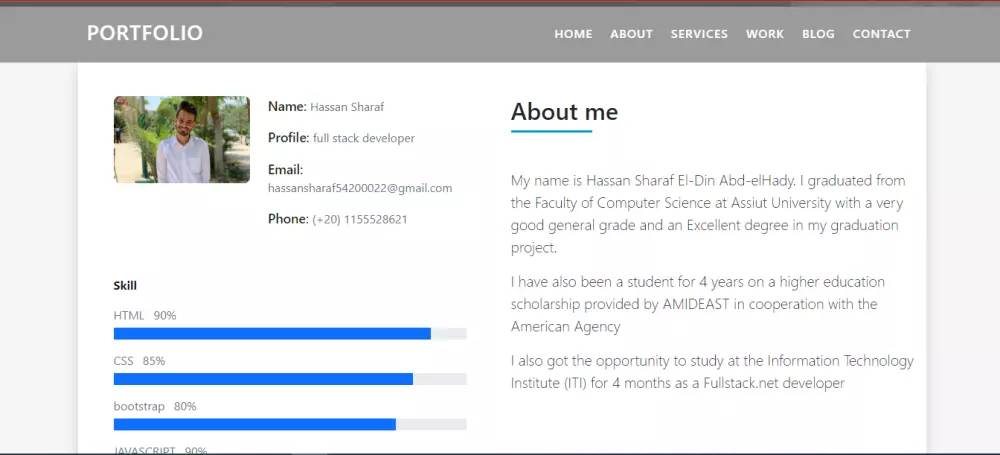The image size is (1000, 455).
Task: Click the Skill section heading
Action: tap(125, 286)
